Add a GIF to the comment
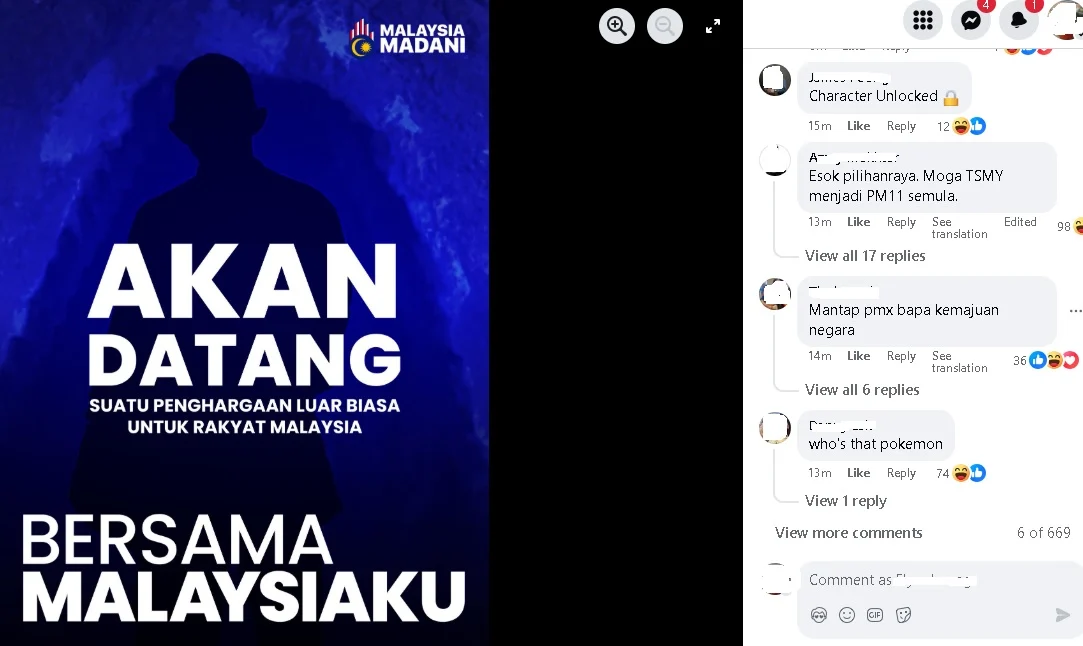The width and height of the screenshot is (1083, 646). (x=875, y=615)
